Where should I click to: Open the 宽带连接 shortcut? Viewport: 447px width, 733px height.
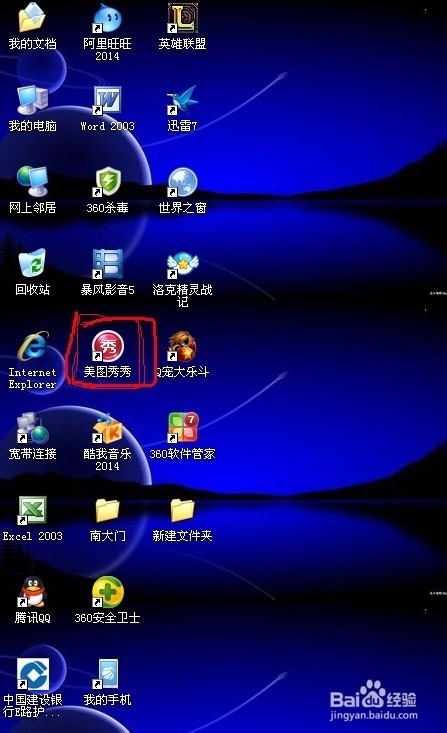tap(32, 428)
